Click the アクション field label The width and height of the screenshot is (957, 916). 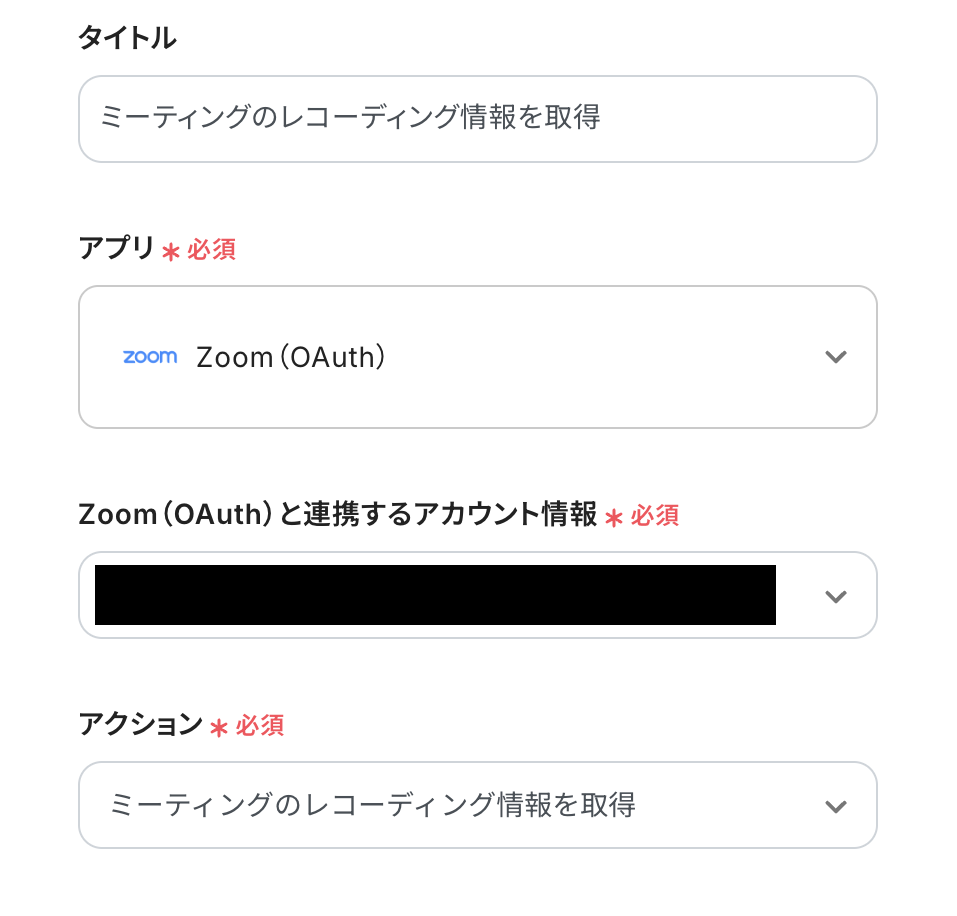coord(140,725)
